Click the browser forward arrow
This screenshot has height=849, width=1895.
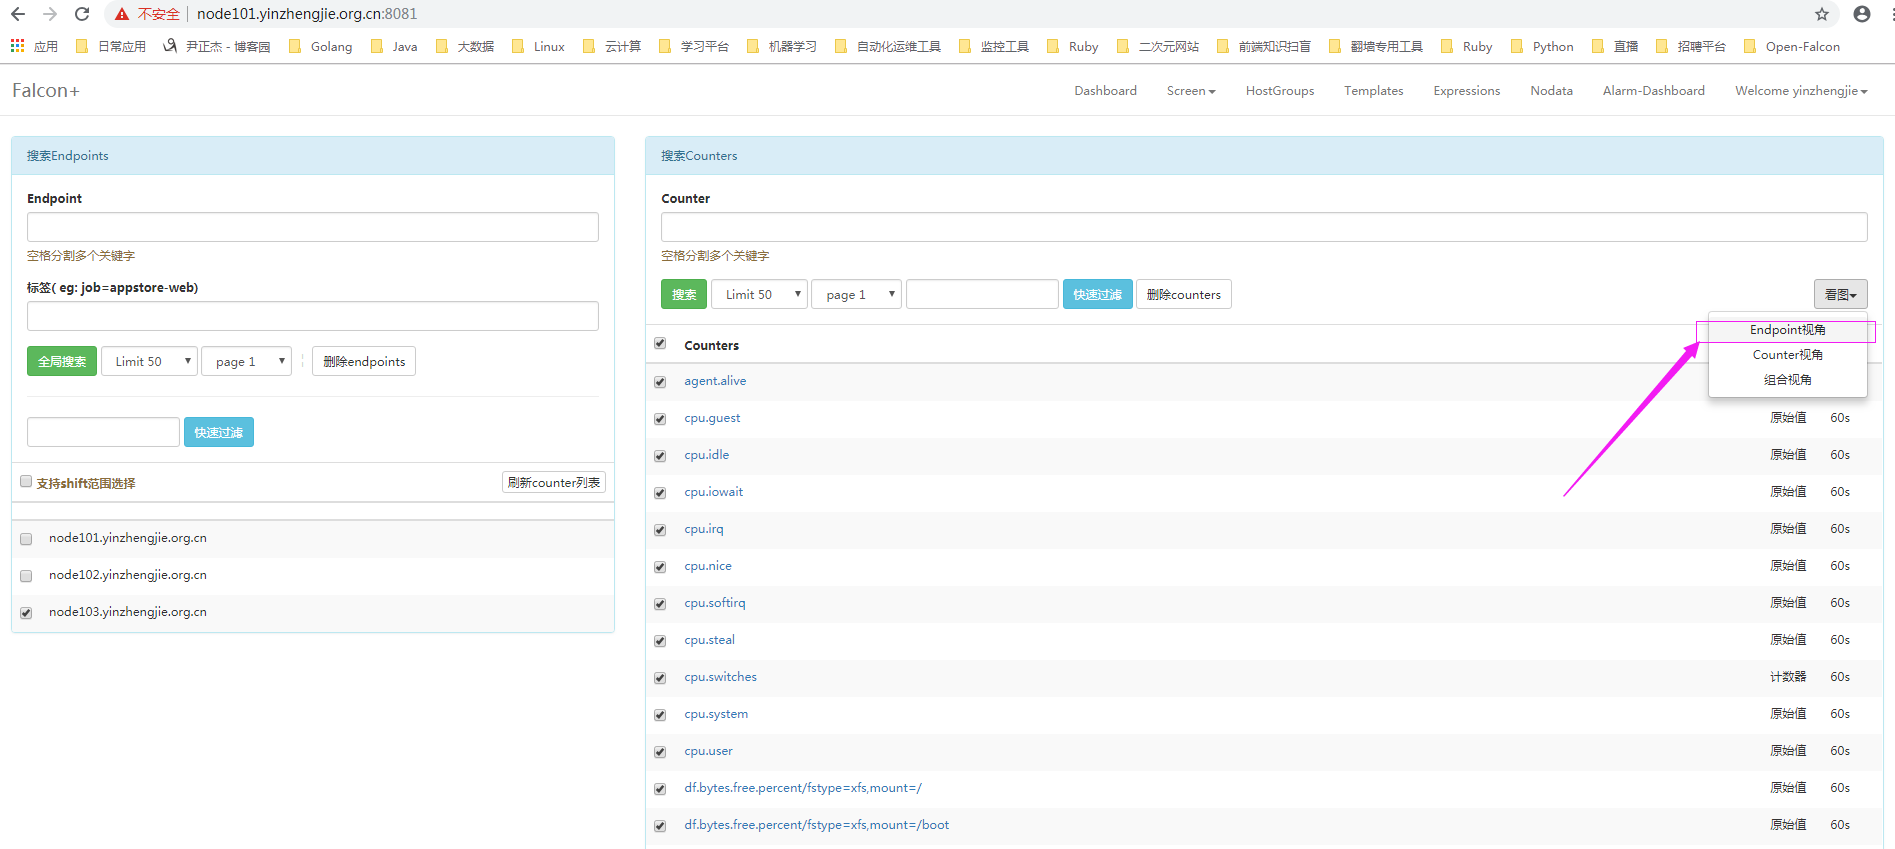[x=49, y=14]
